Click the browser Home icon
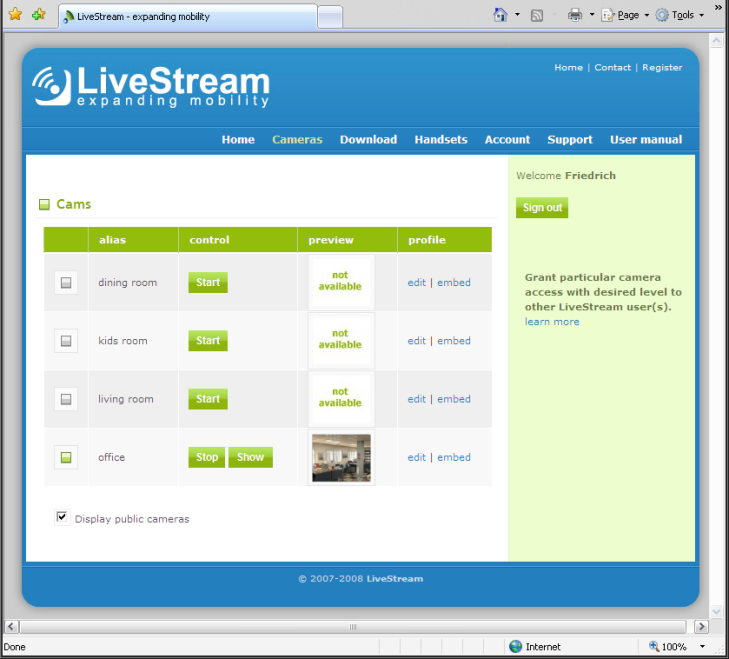729x659 pixels. click(x=500, y=15)
